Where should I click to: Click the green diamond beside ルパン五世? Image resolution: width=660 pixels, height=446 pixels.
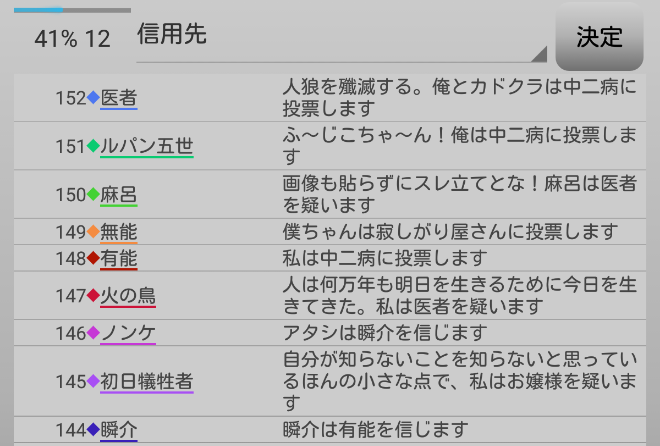(94, 146)
